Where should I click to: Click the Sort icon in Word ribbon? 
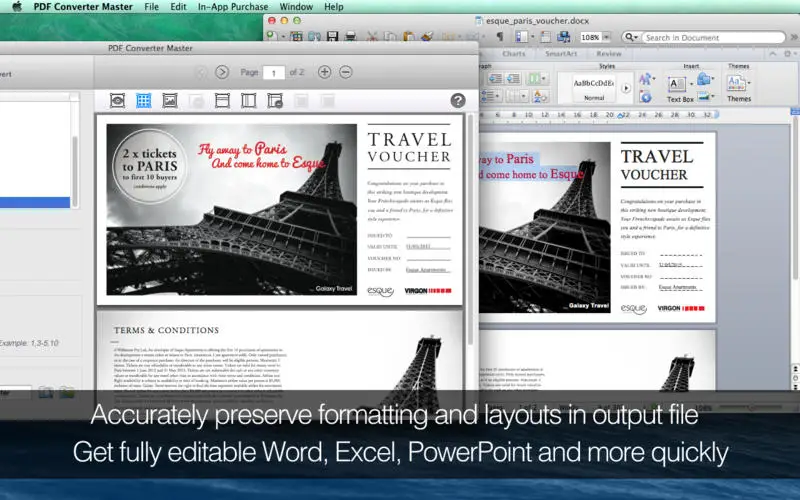coord(539,96)
